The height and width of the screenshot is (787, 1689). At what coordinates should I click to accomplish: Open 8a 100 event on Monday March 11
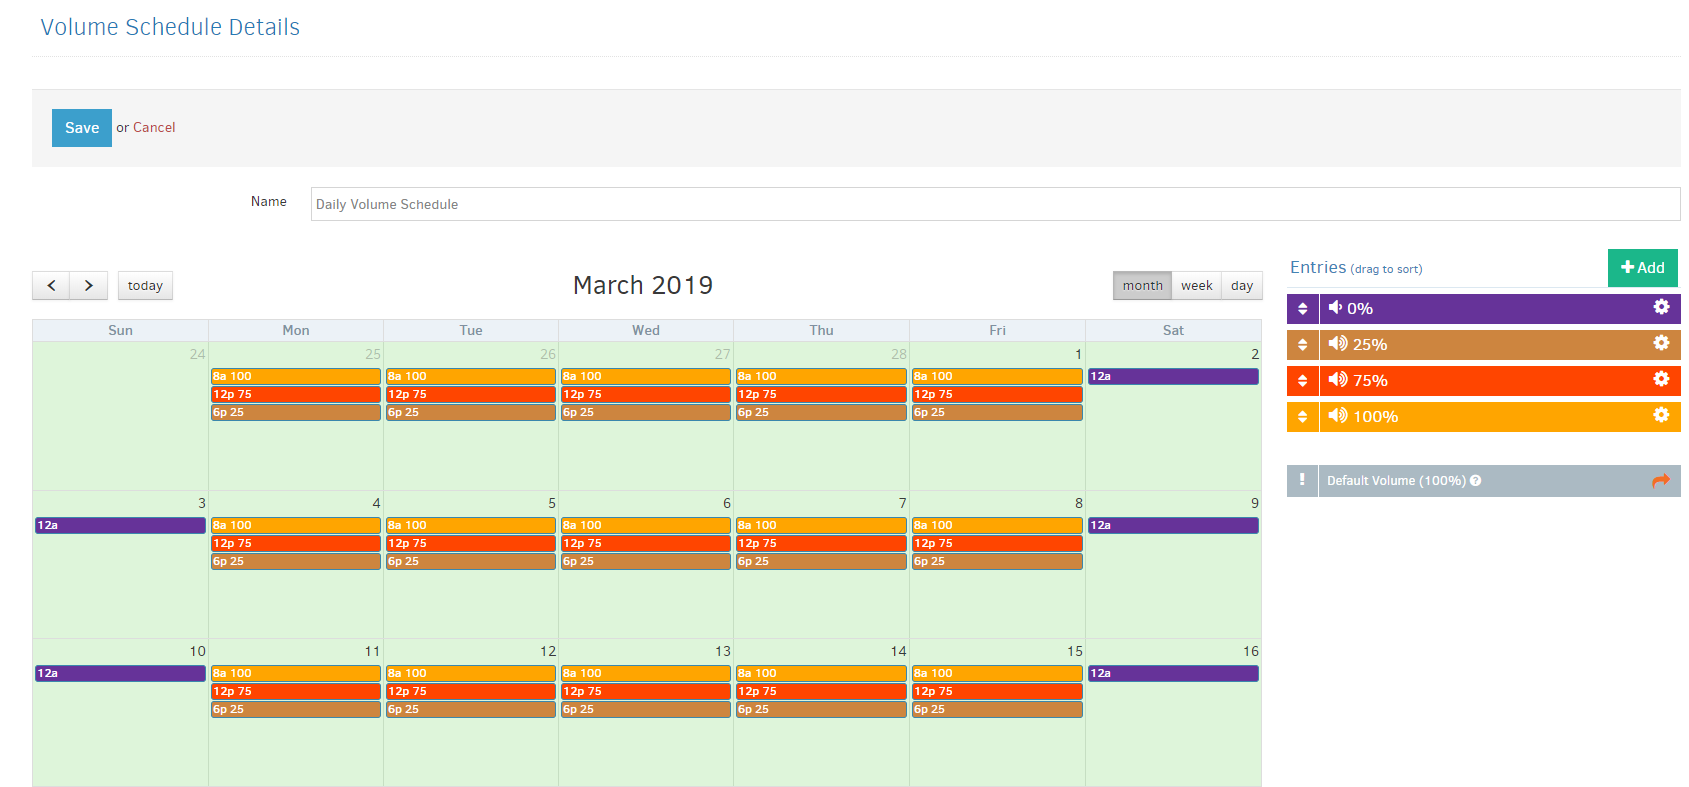click(x=296, y=674)
